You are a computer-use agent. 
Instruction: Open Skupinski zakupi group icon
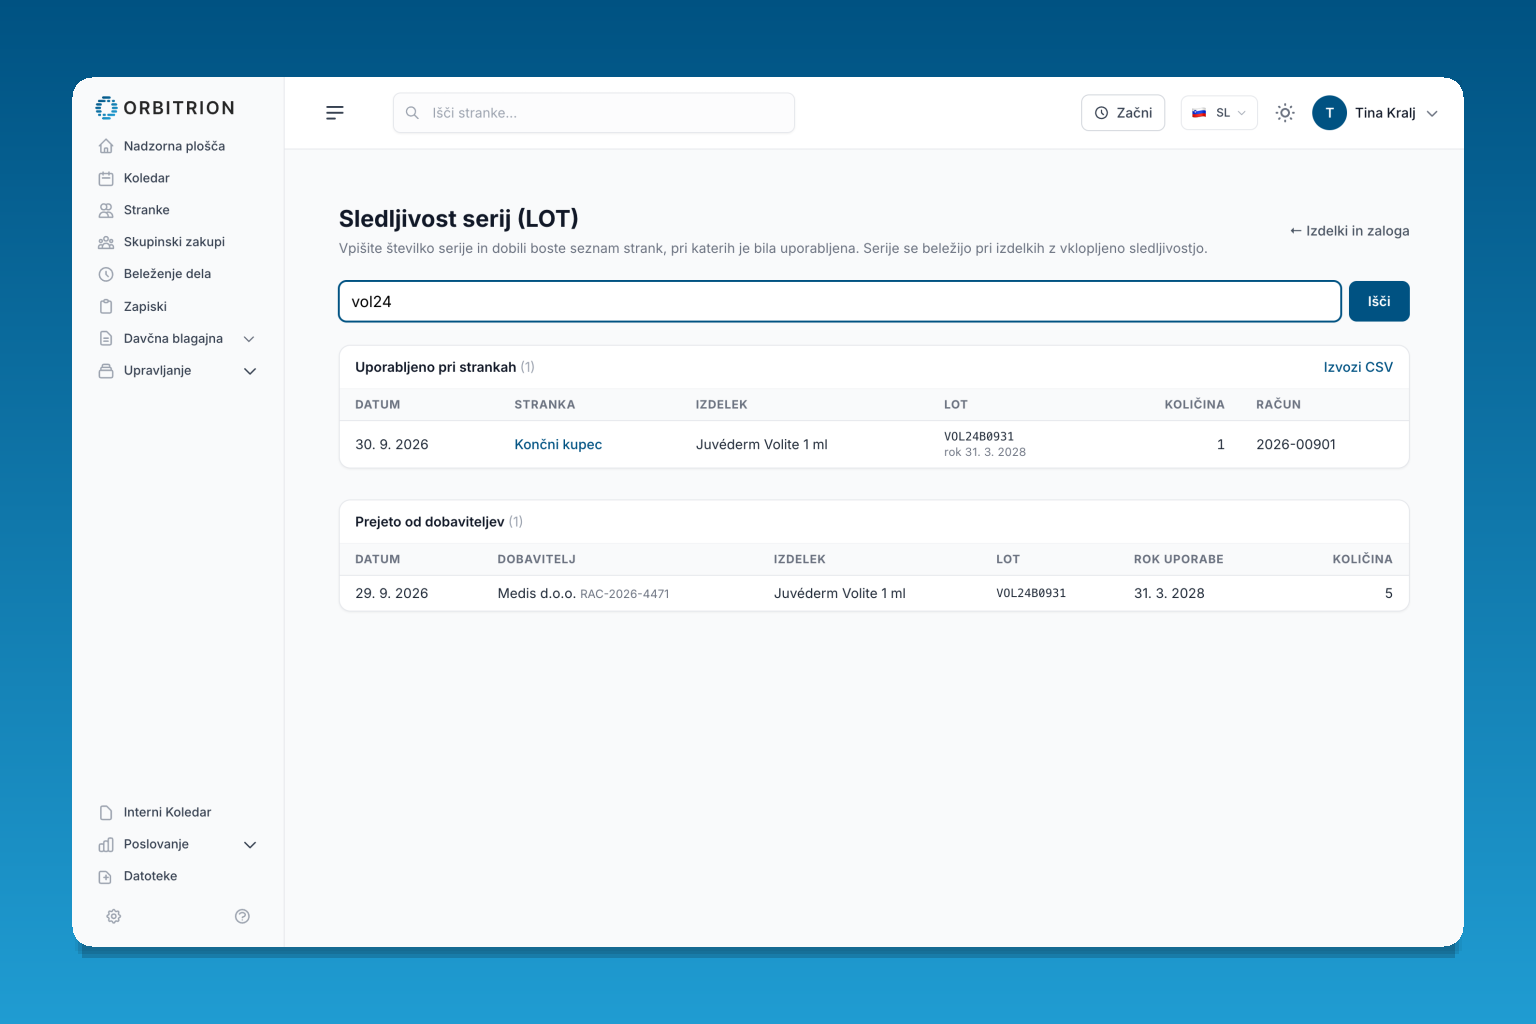tap(106, 242)
